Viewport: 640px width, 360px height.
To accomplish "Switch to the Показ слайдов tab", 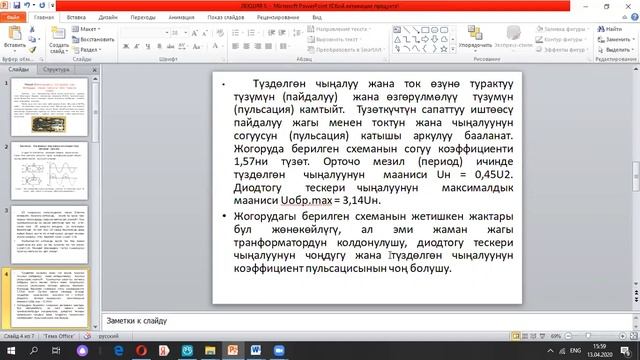I will coord(226,17).
